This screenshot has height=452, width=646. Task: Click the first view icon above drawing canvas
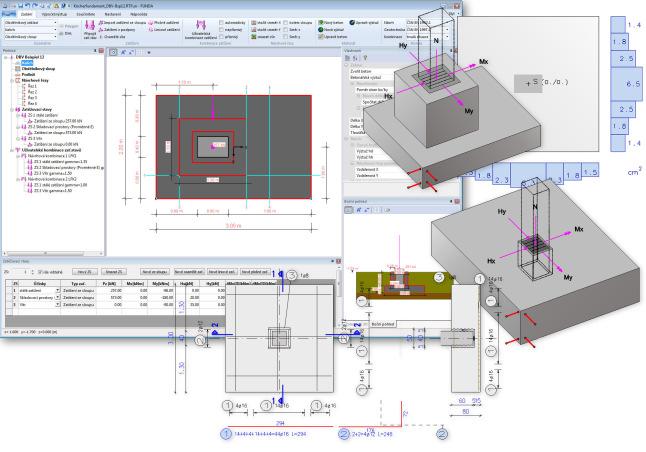[113, 52]
